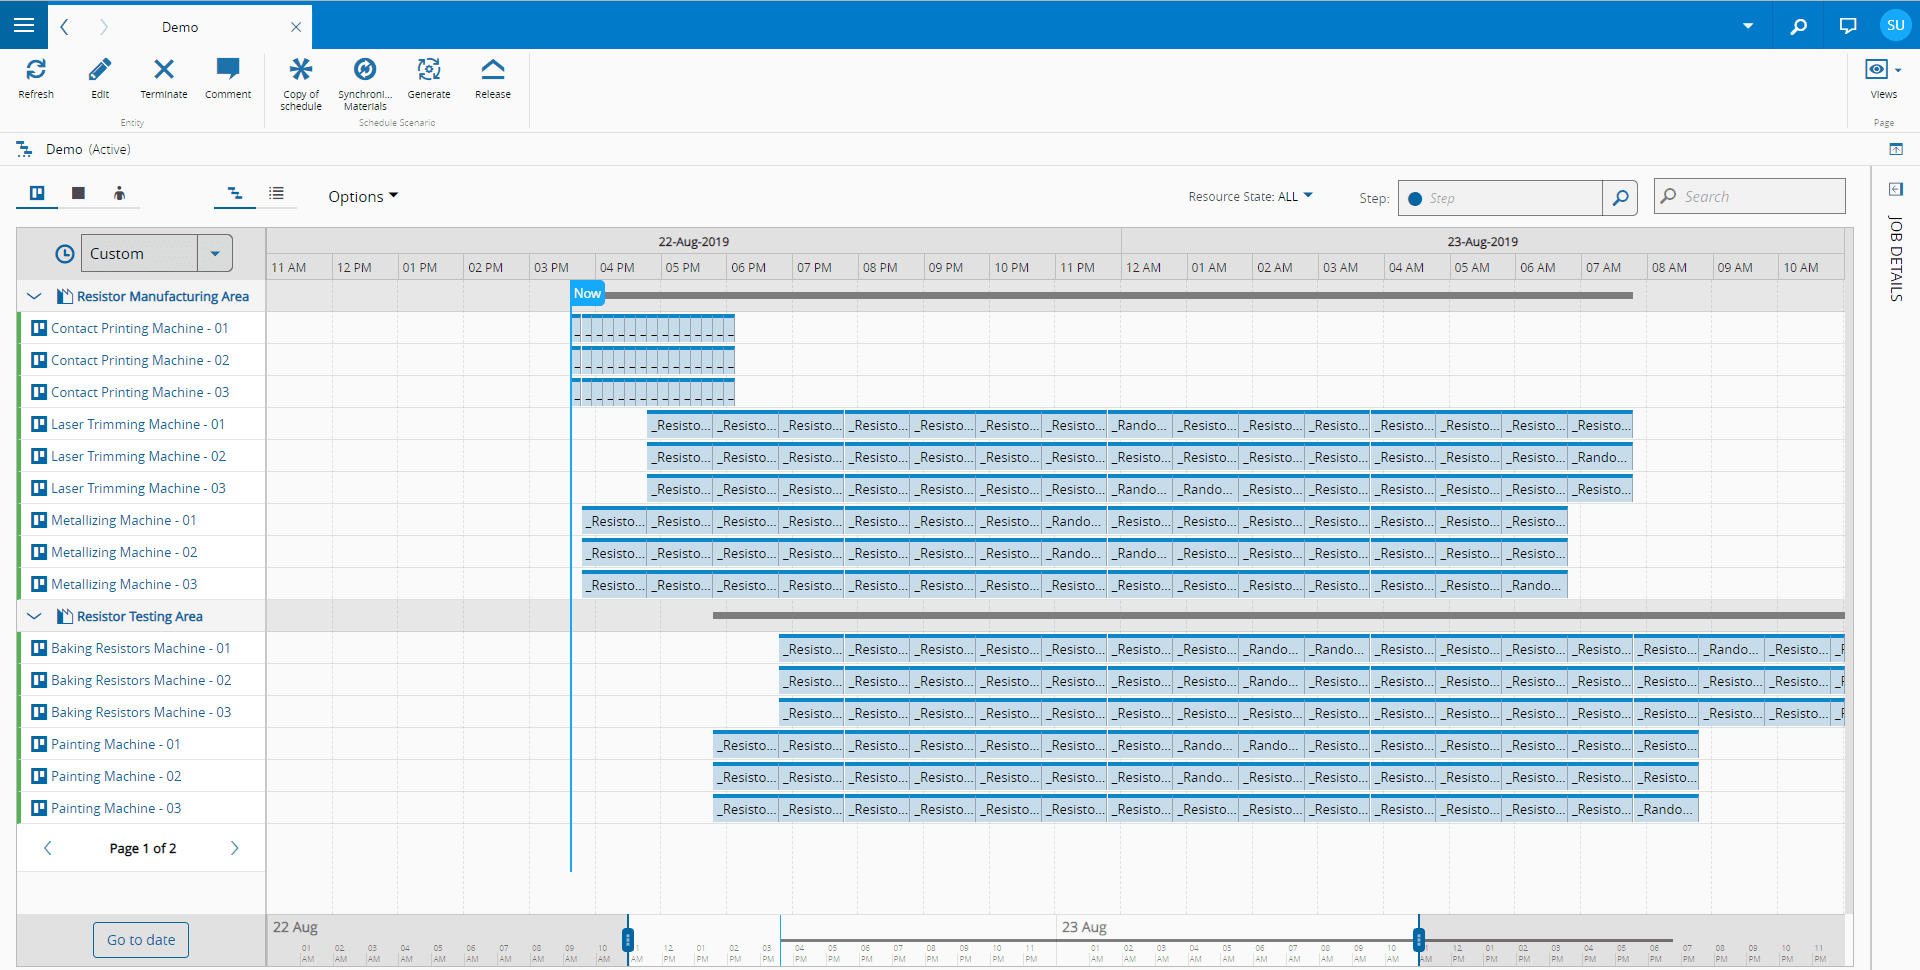Image resolution: width=1920 pixels, height=970 pixels.
Task: Open Copy of schedule tool
Action: pos(301,70)
